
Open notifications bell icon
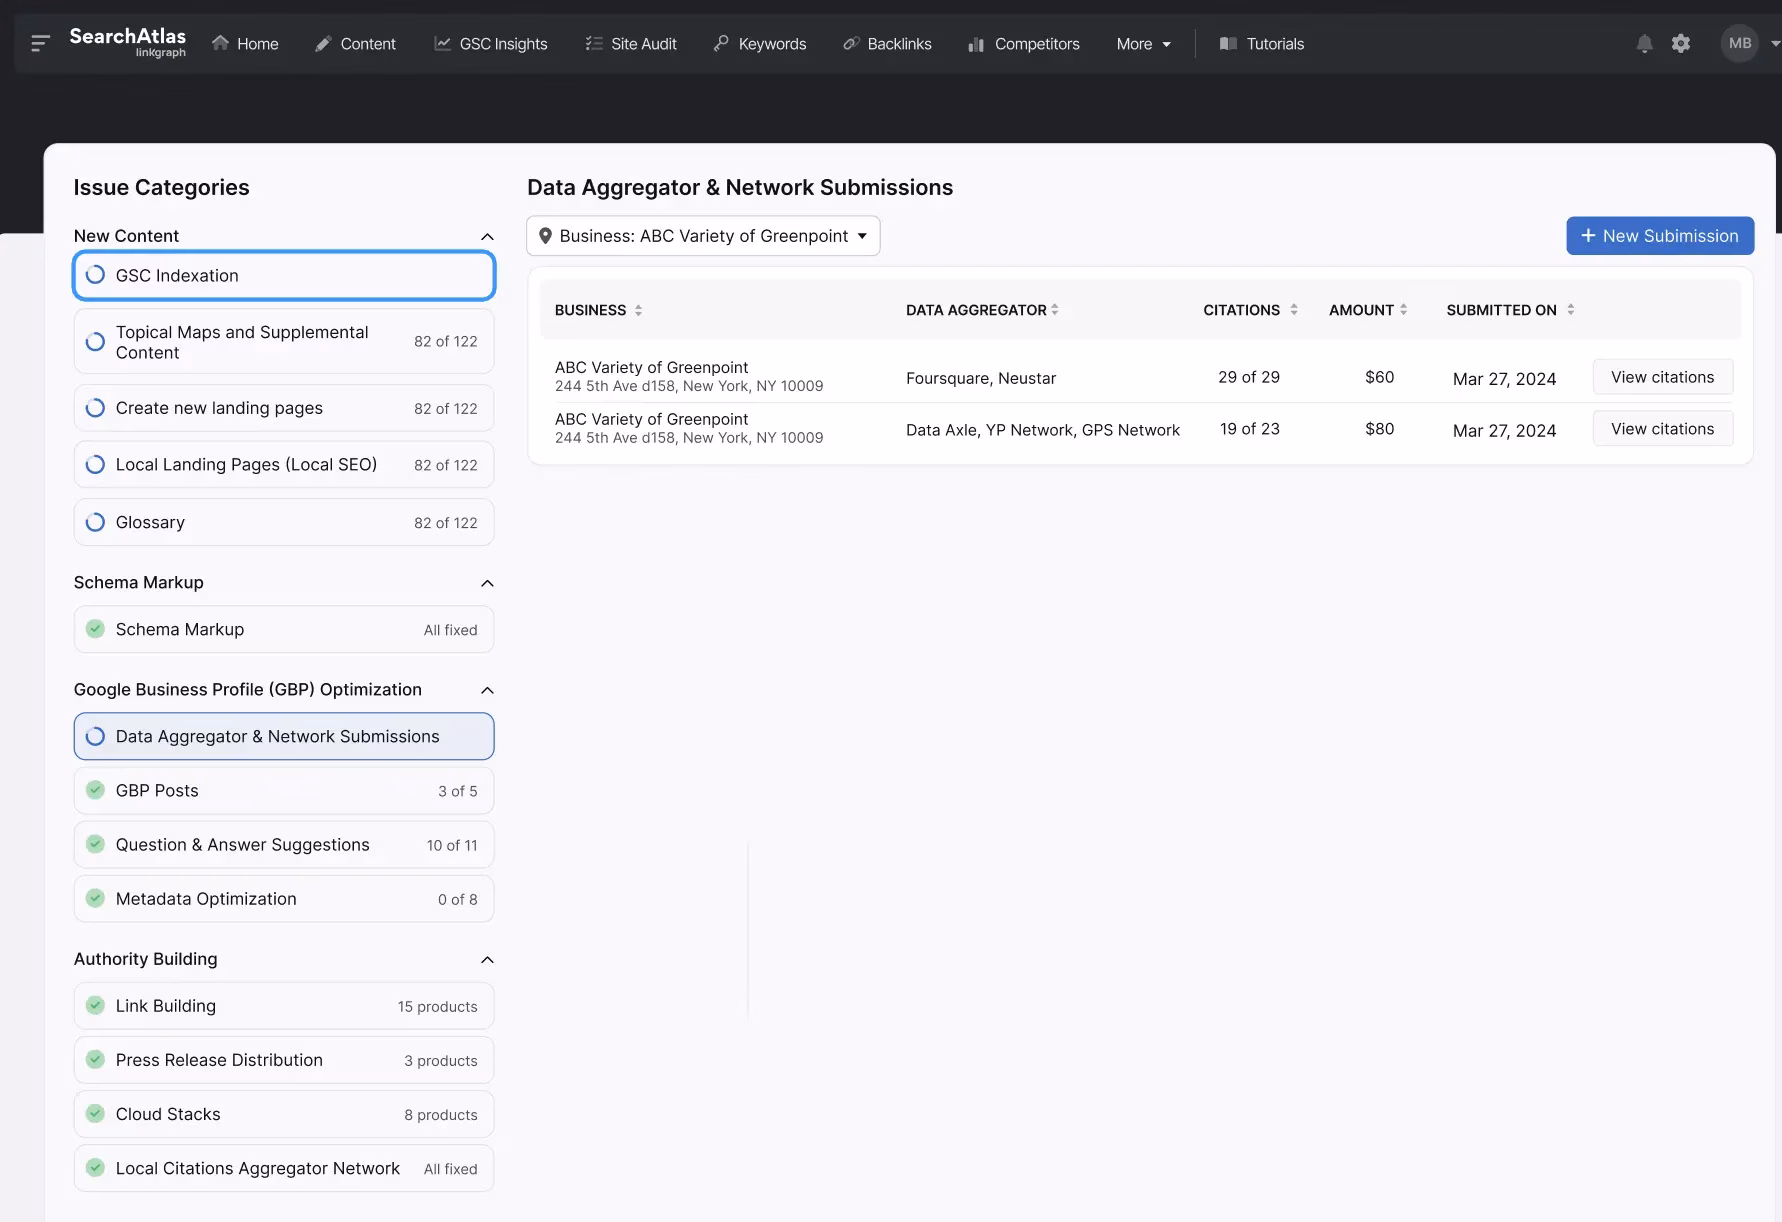pyautogui.click(x=1644, y=43)
